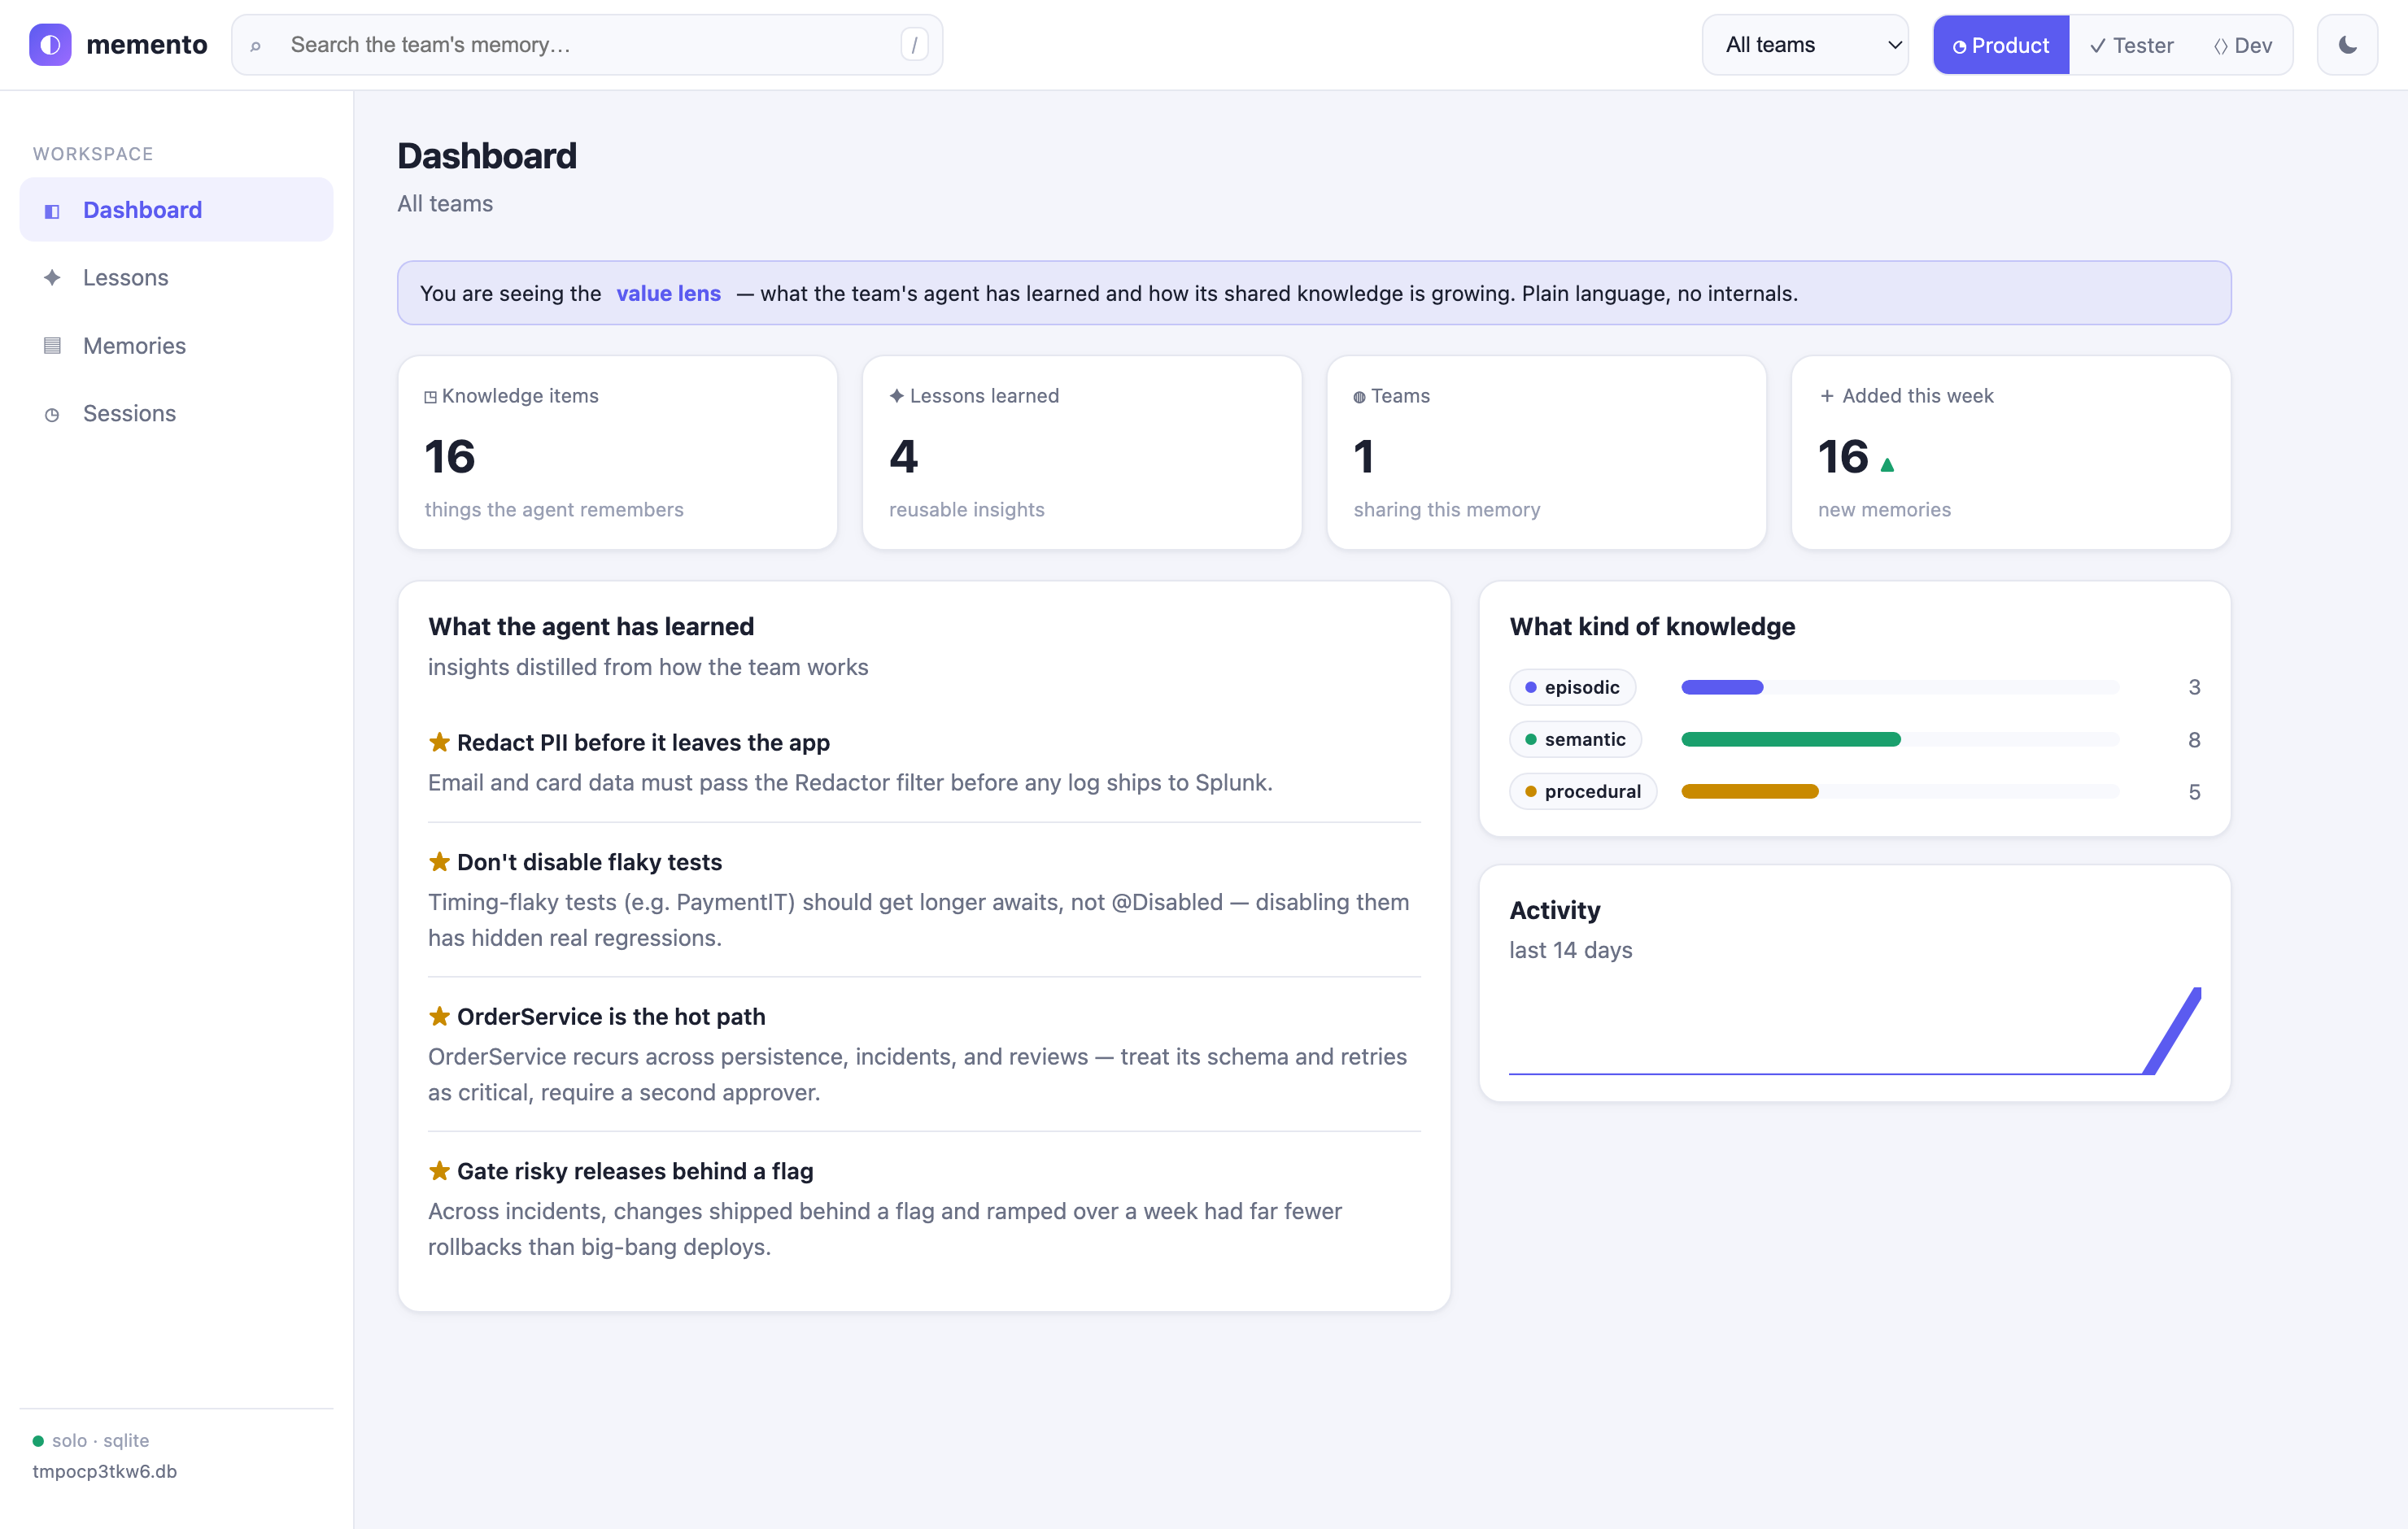The height and width of the screenshot is (1529, 2408).
Task: Click the semantic count 8
Action: (2194, 740)
